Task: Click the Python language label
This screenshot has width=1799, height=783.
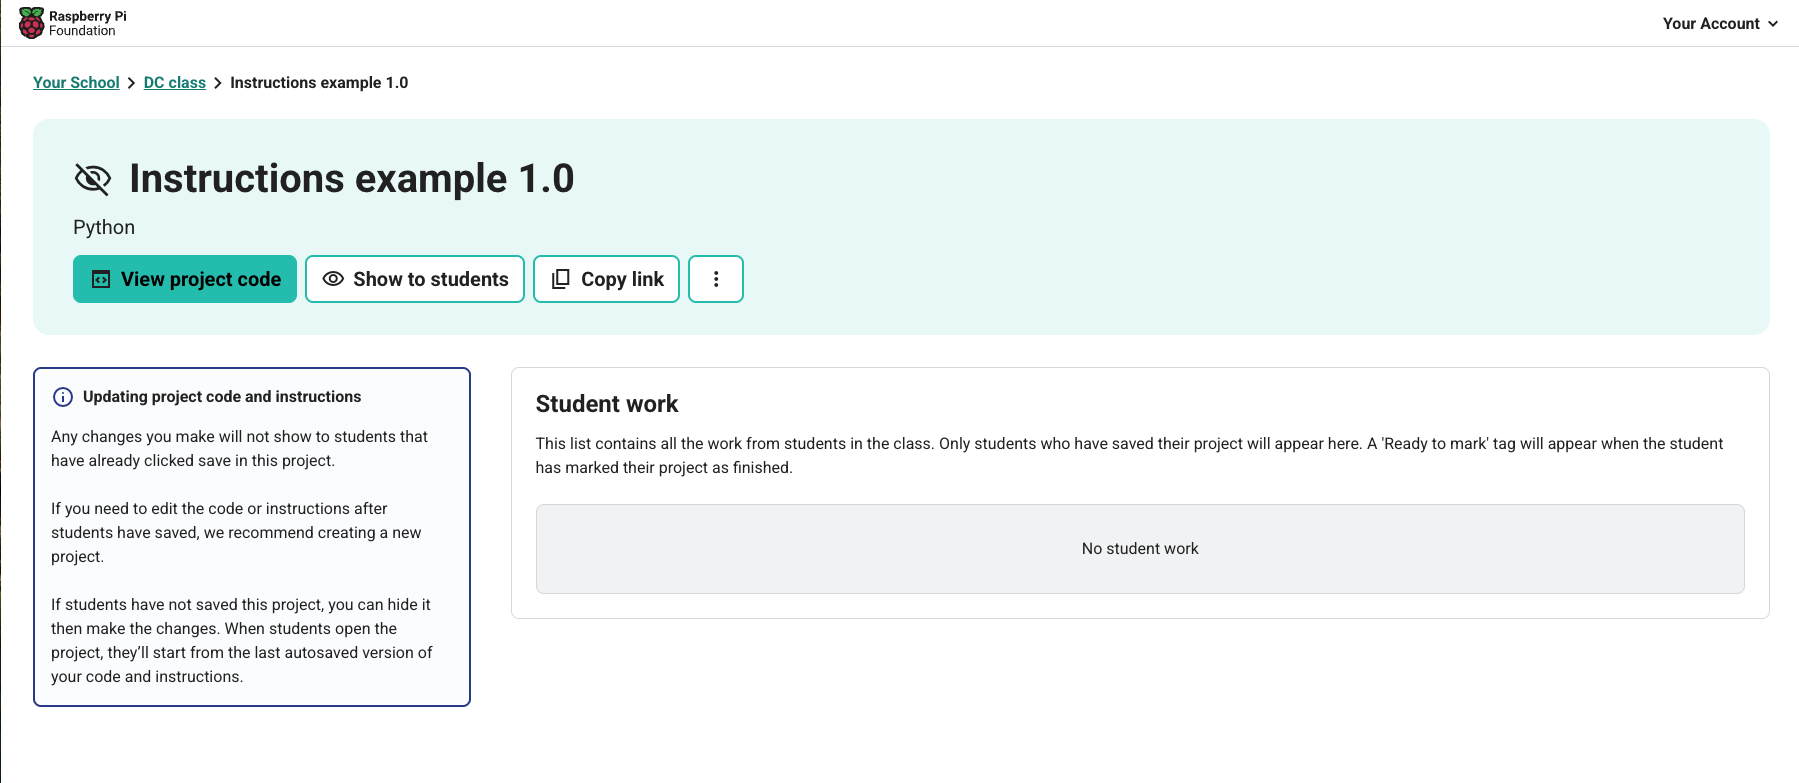Action: (x=103, y=227)
